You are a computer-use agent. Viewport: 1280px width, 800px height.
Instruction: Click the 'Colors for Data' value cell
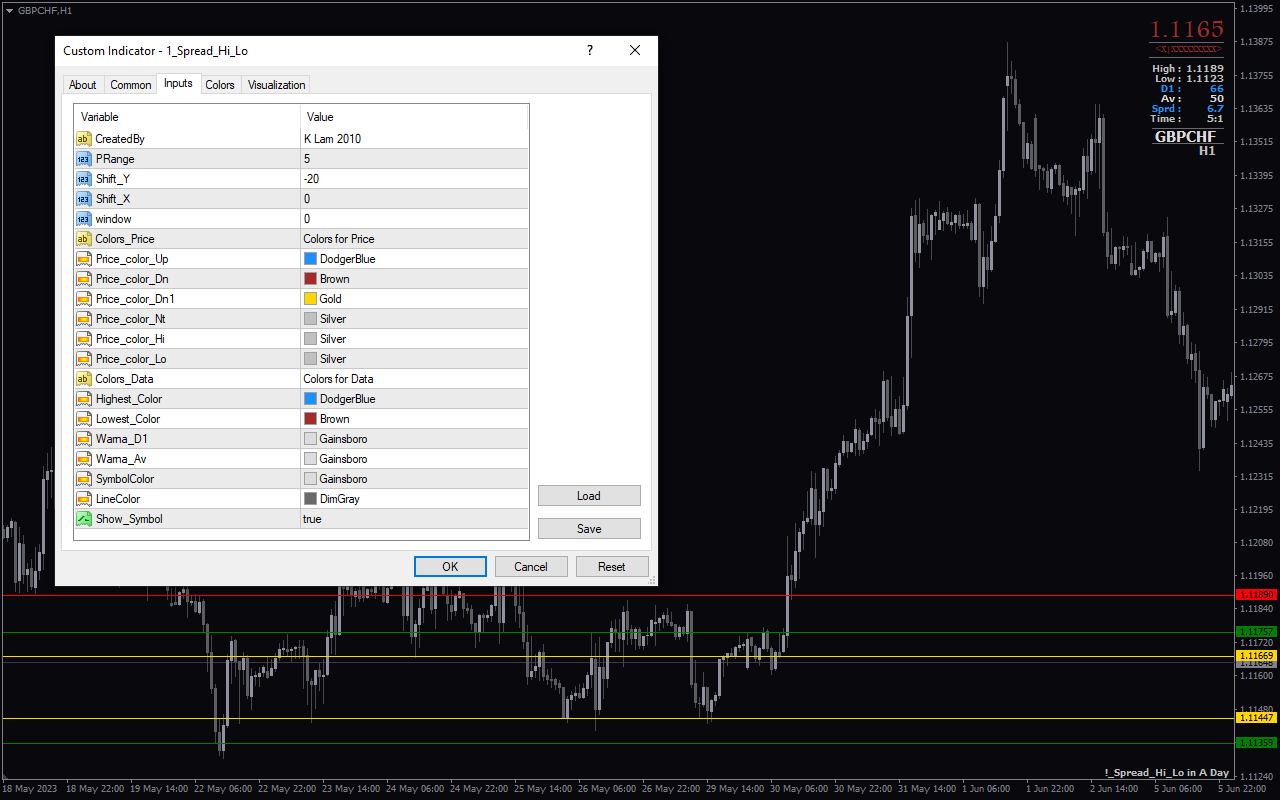pos(414,379)
